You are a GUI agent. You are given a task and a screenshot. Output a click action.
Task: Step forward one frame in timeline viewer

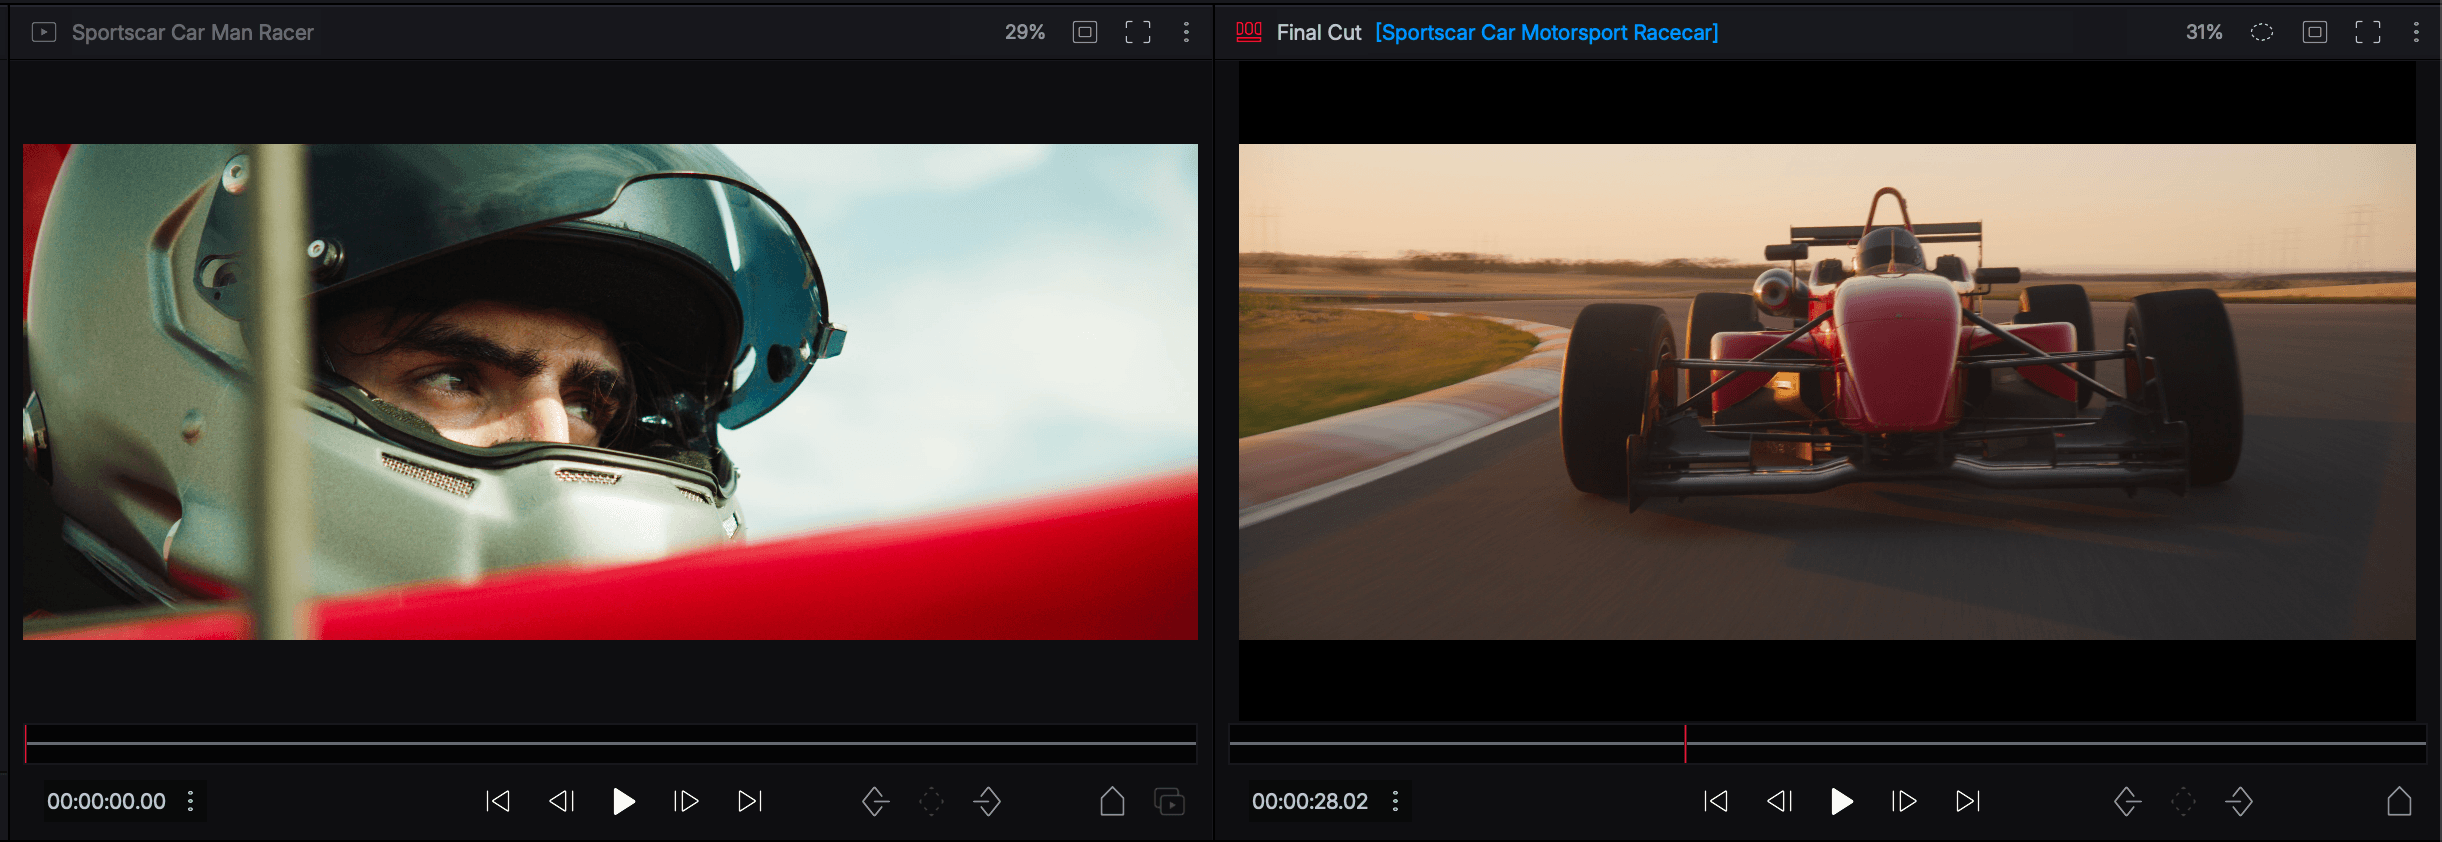click(x=1904, y=801)
